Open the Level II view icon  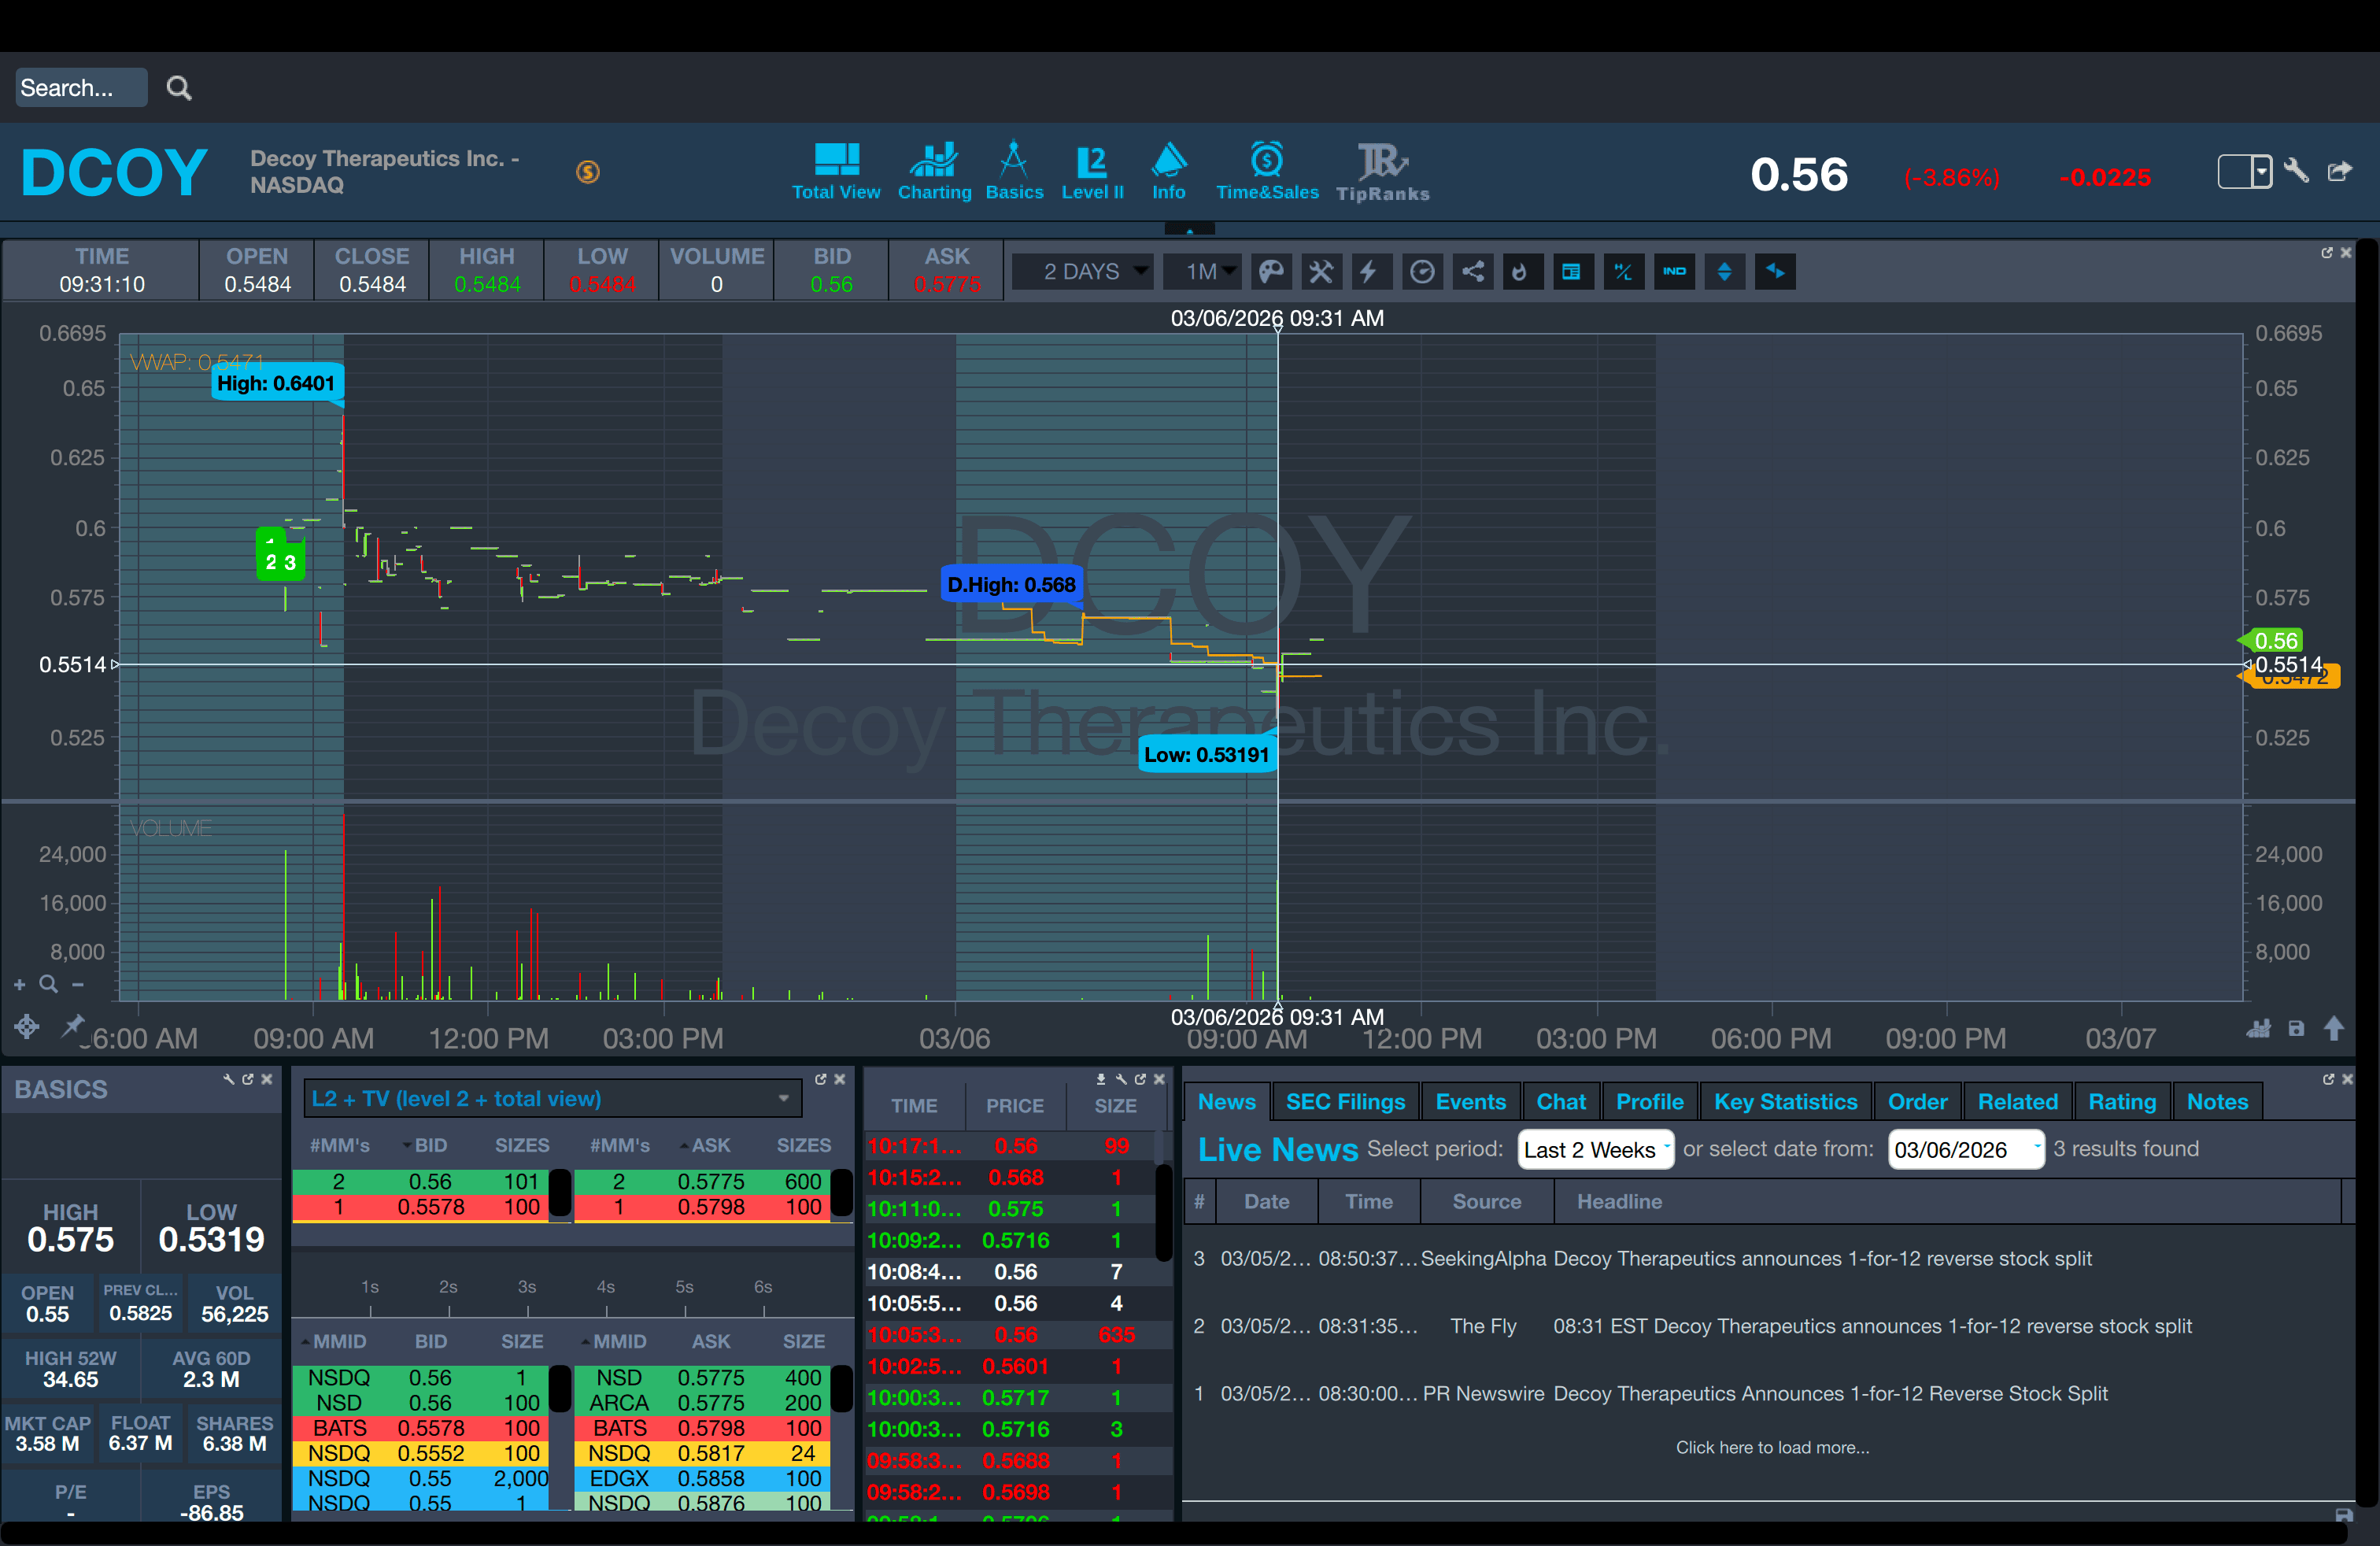(x=1091, y=170)
